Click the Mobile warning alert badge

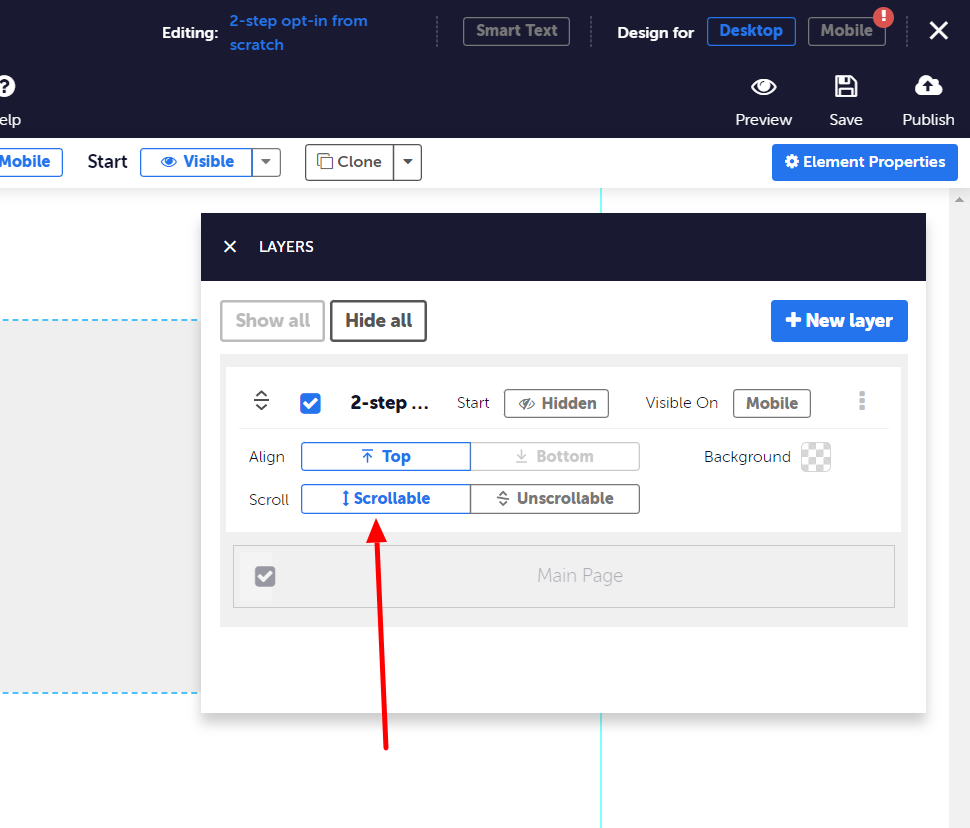(883, 17)
